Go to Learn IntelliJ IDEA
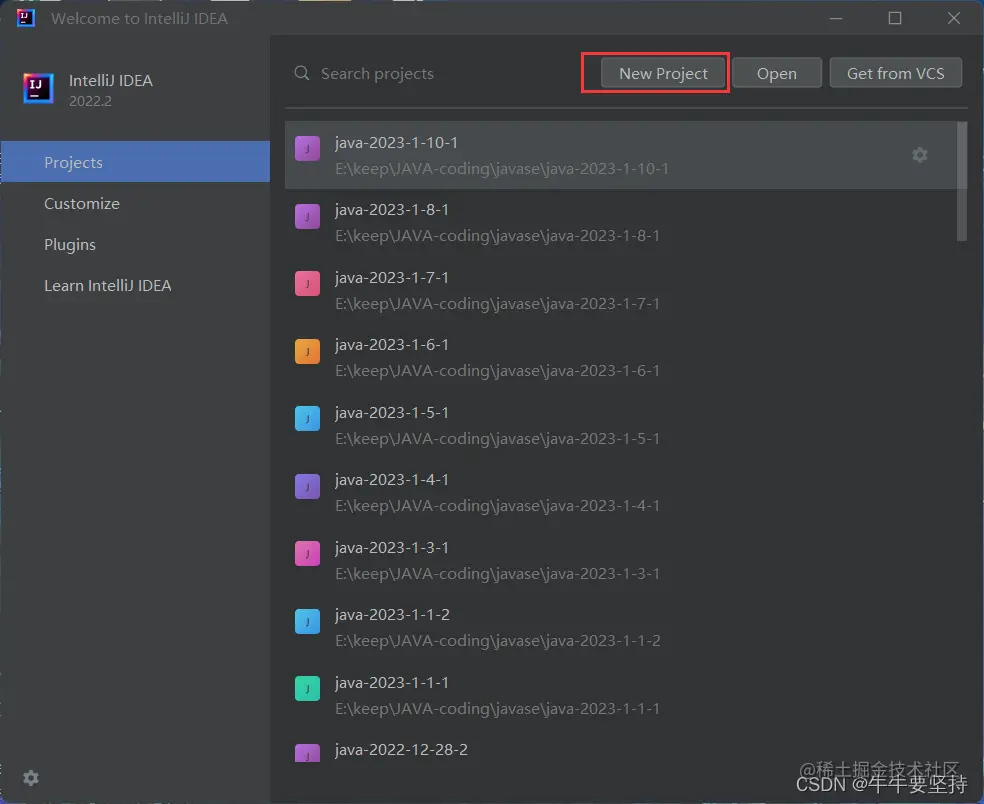The width and height of the screenshot is (984, 804). [x=136, y=286]
